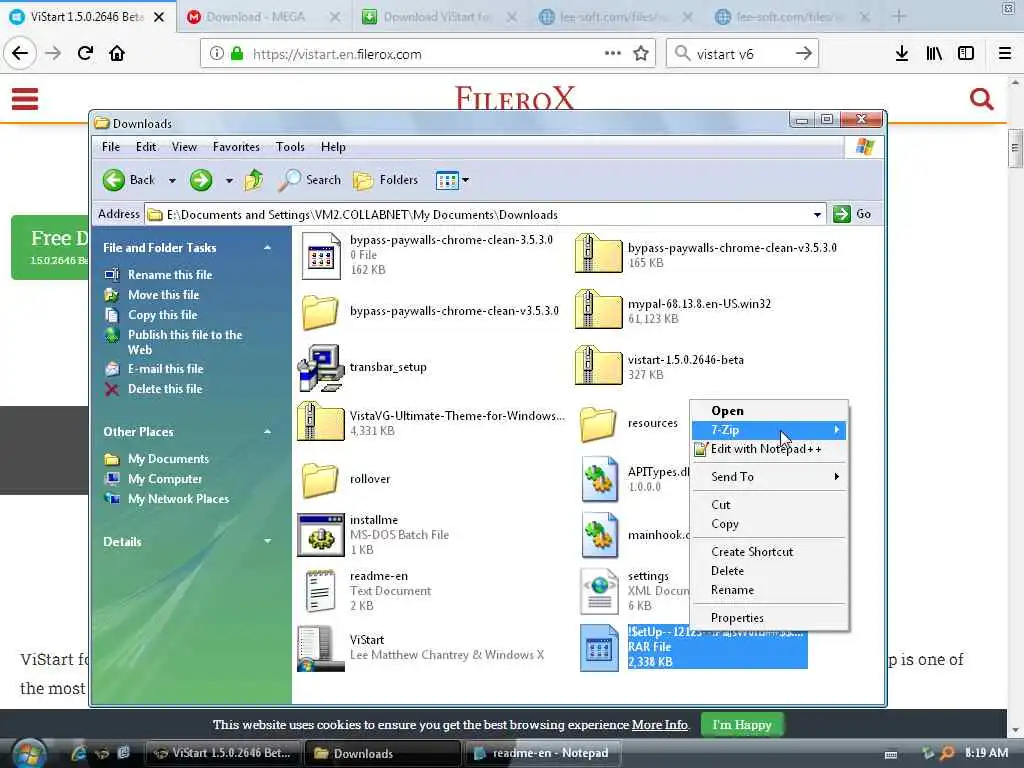
Task: Choose Rename in the context menu
Action: (x=769, y=590)
